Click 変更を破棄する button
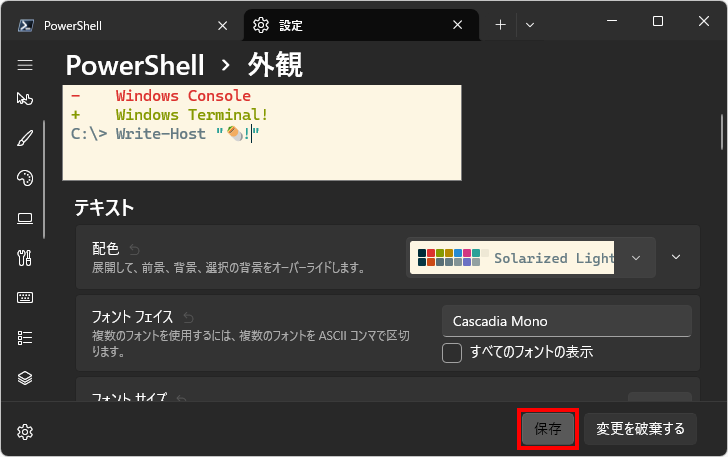 (x=640, y=429)
